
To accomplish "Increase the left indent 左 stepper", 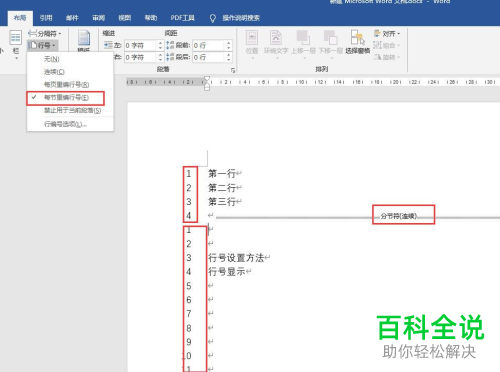I will click(160, 43).
